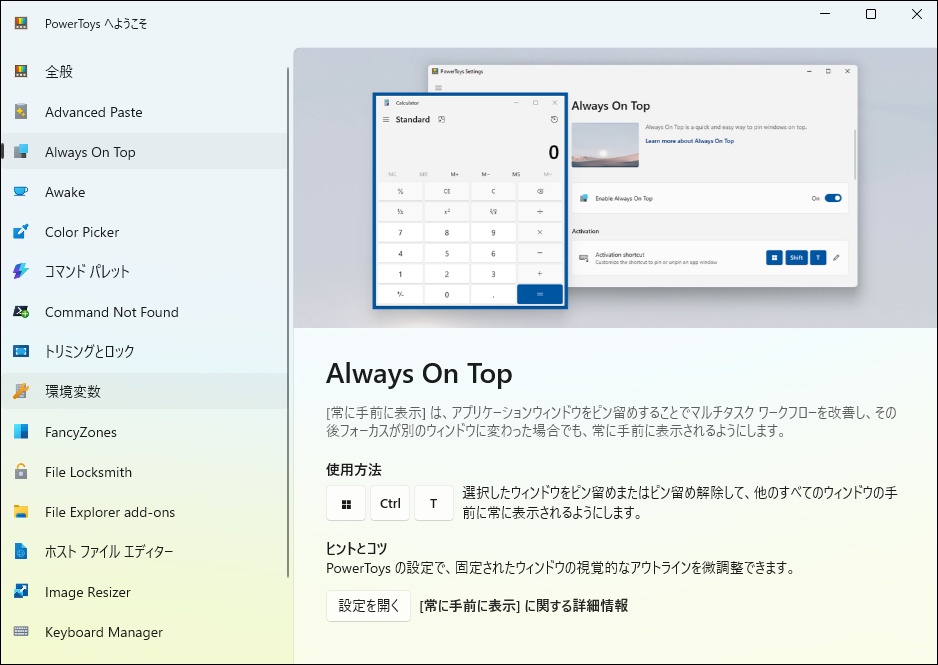This screenshot has width=938, height=665.
Task: Select File Explorer add-ons in the navigation list
Action: click(22, 512)
